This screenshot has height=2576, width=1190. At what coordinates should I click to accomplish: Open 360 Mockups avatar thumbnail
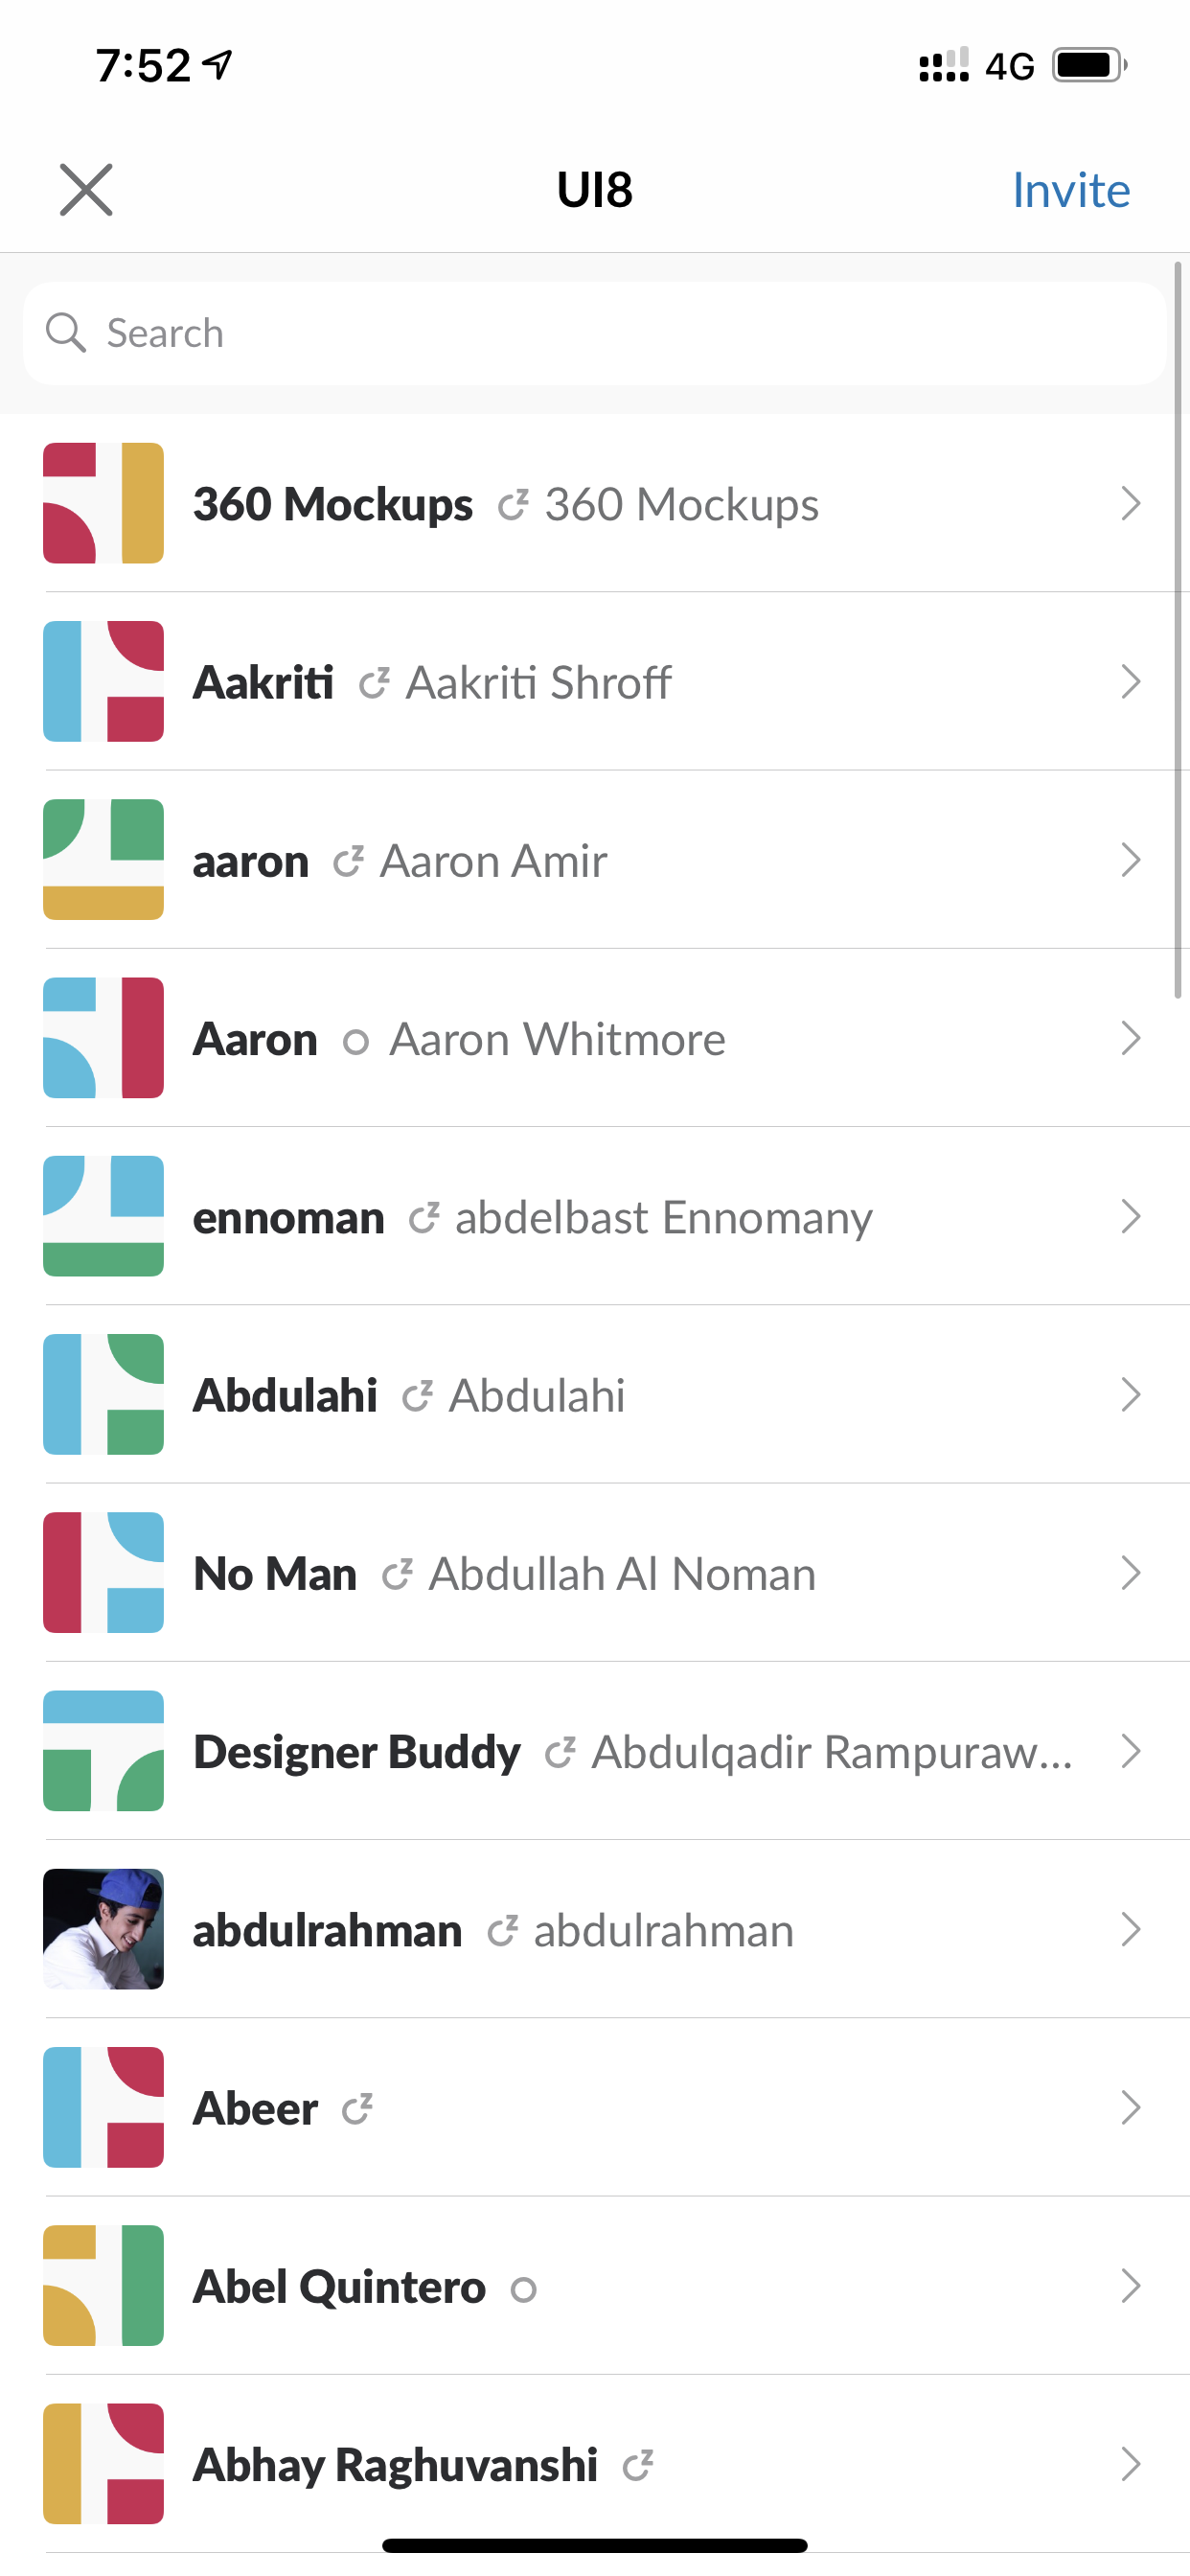click(x=103, y=503)
